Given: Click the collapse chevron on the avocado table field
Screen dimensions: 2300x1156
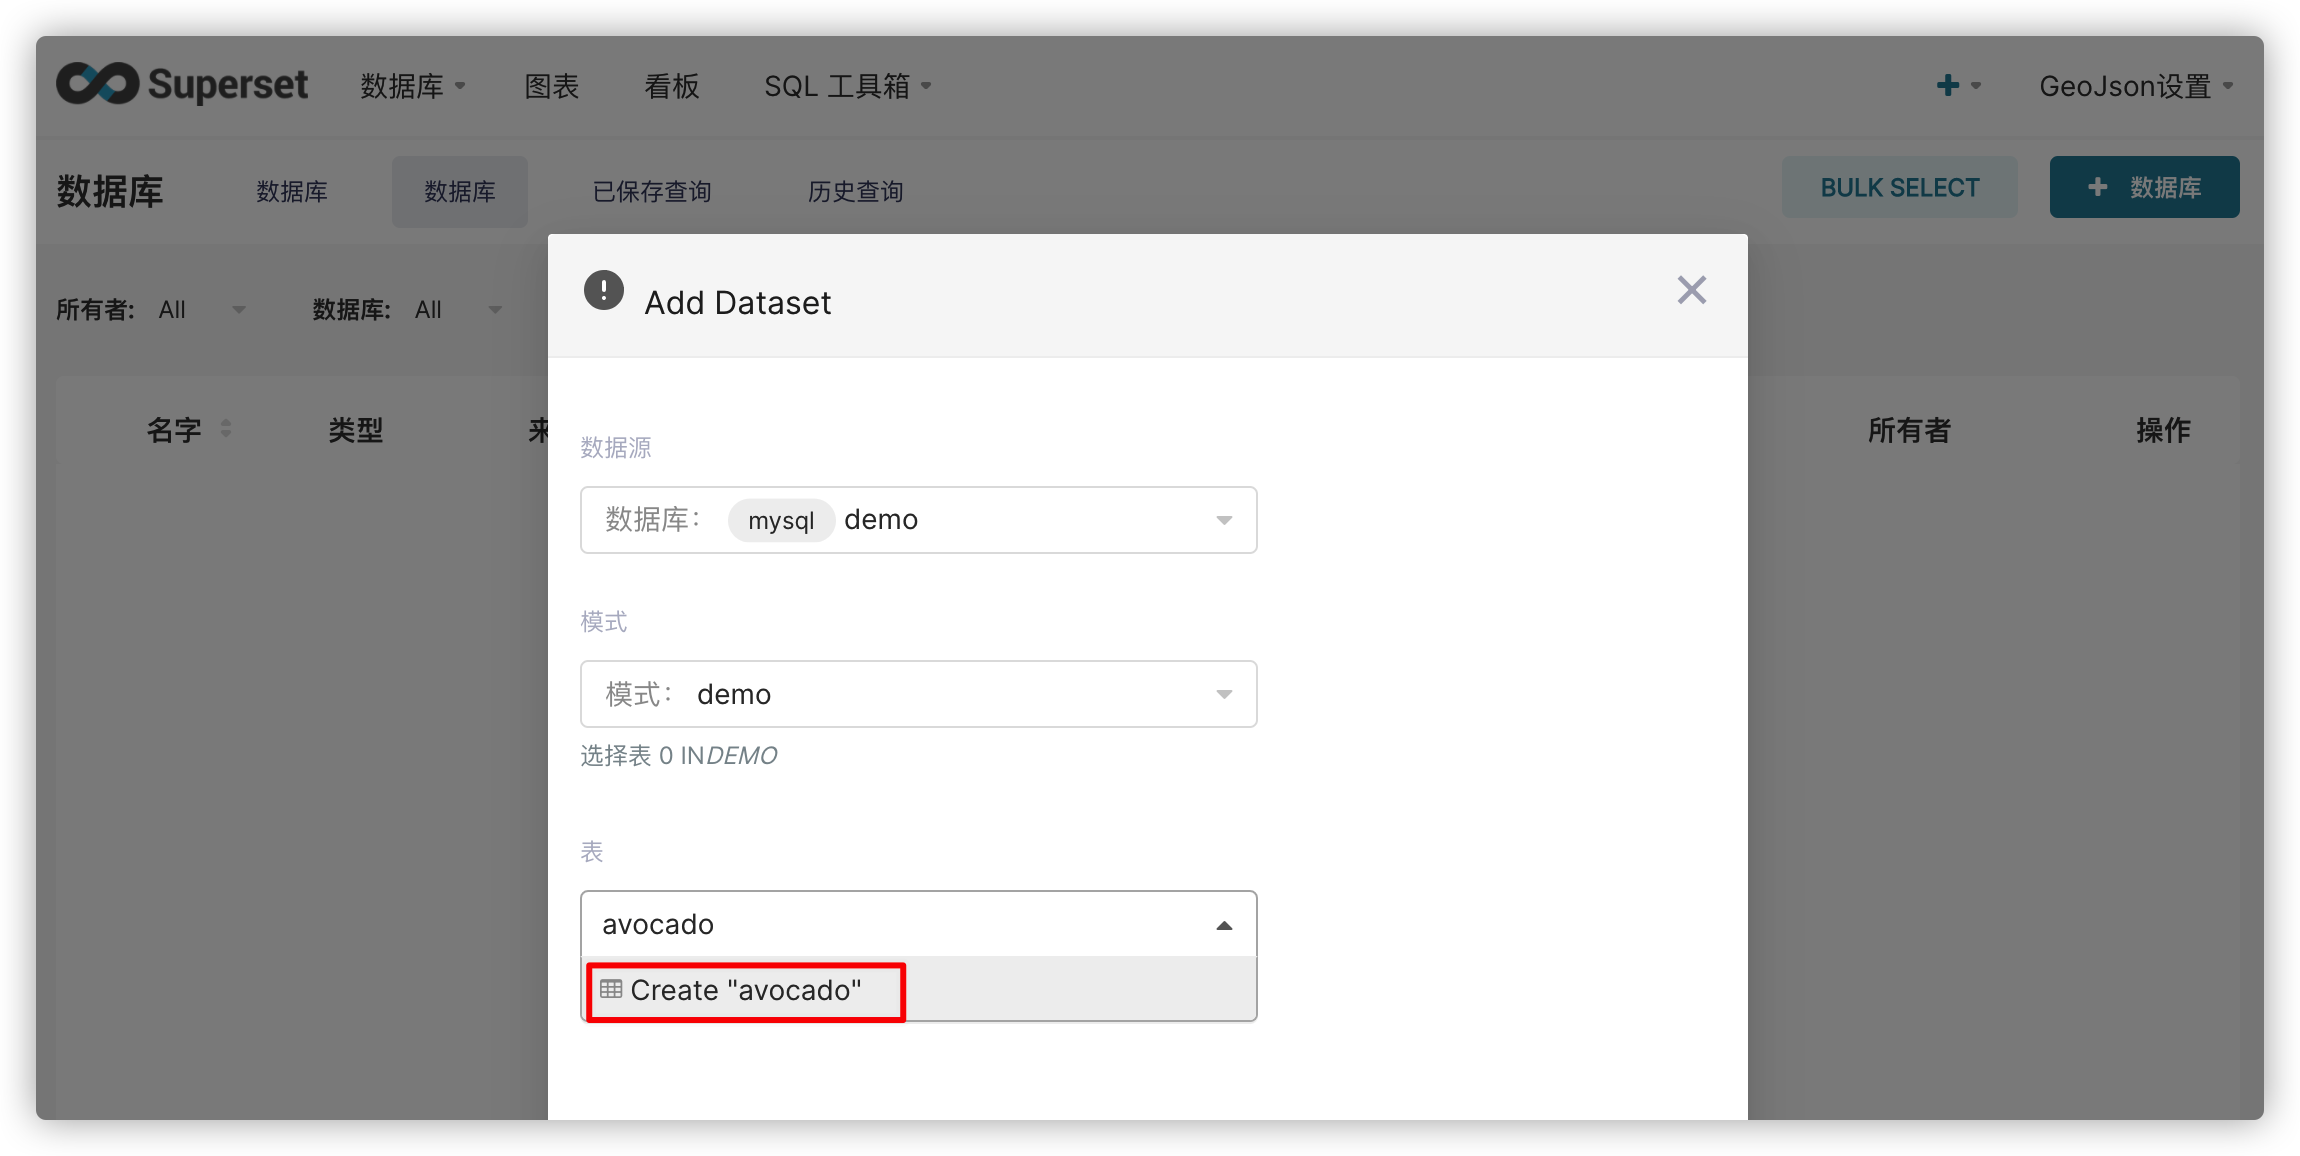Looking at the screenshot, I should tap(1223, 925).
